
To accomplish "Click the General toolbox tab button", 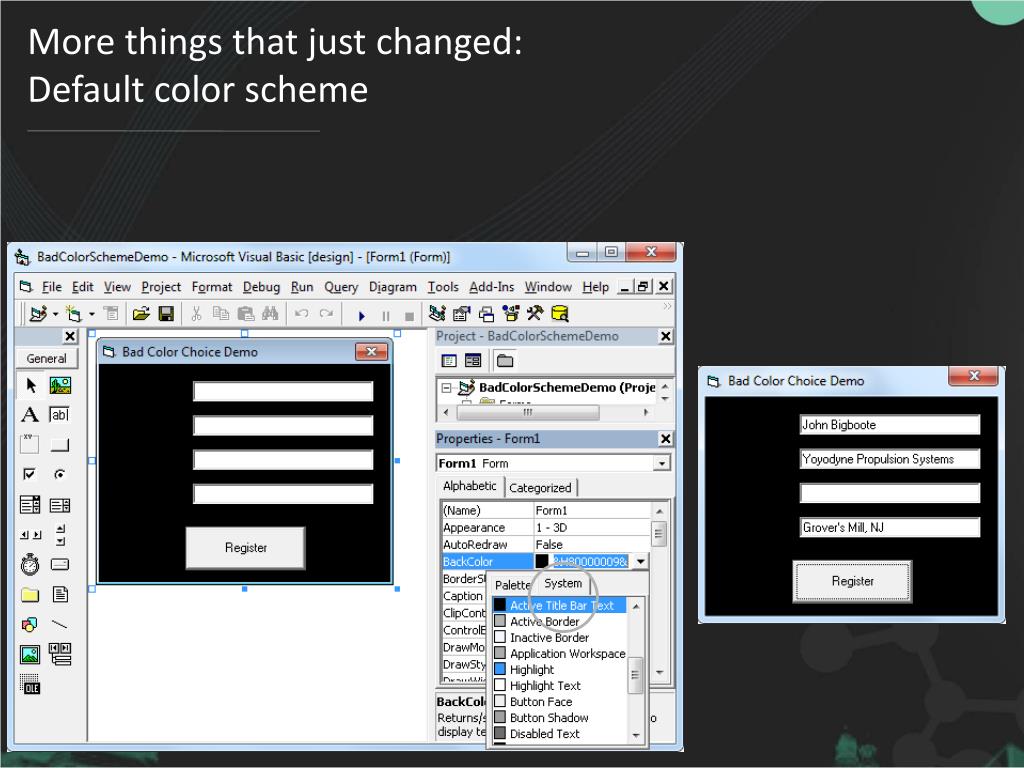I will coord(46,359).
